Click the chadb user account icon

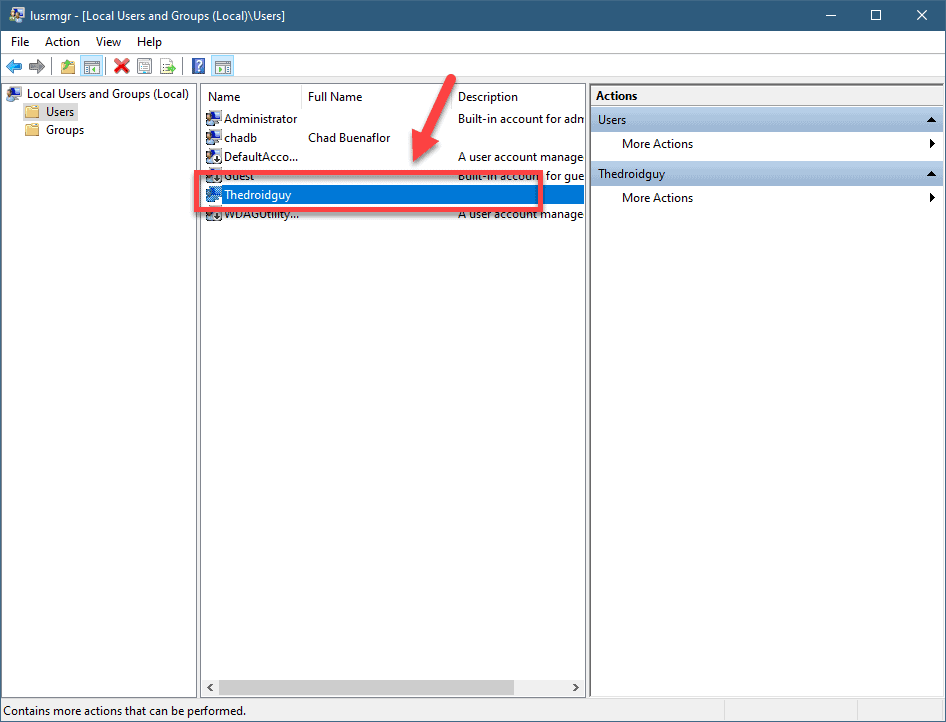click(214, 138)
